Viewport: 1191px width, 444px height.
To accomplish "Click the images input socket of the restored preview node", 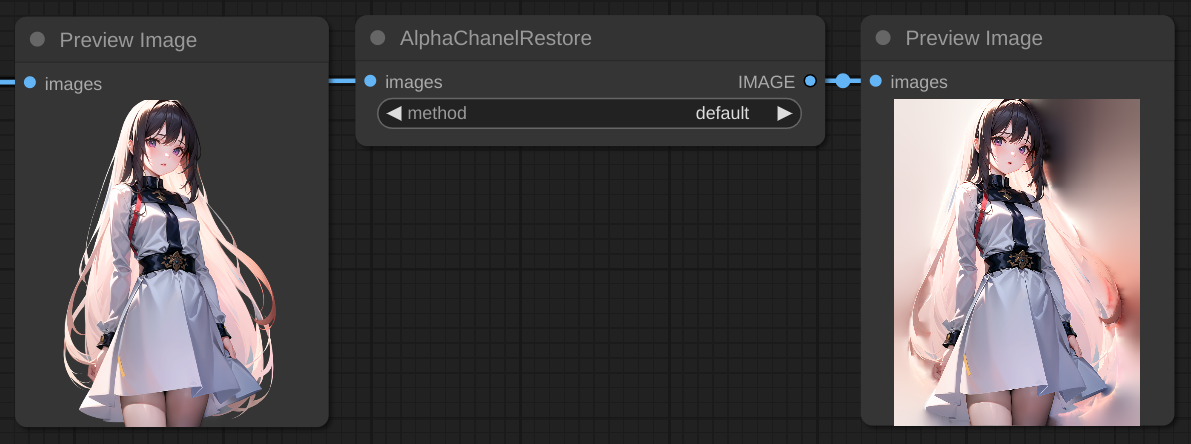I will (876, 81).
